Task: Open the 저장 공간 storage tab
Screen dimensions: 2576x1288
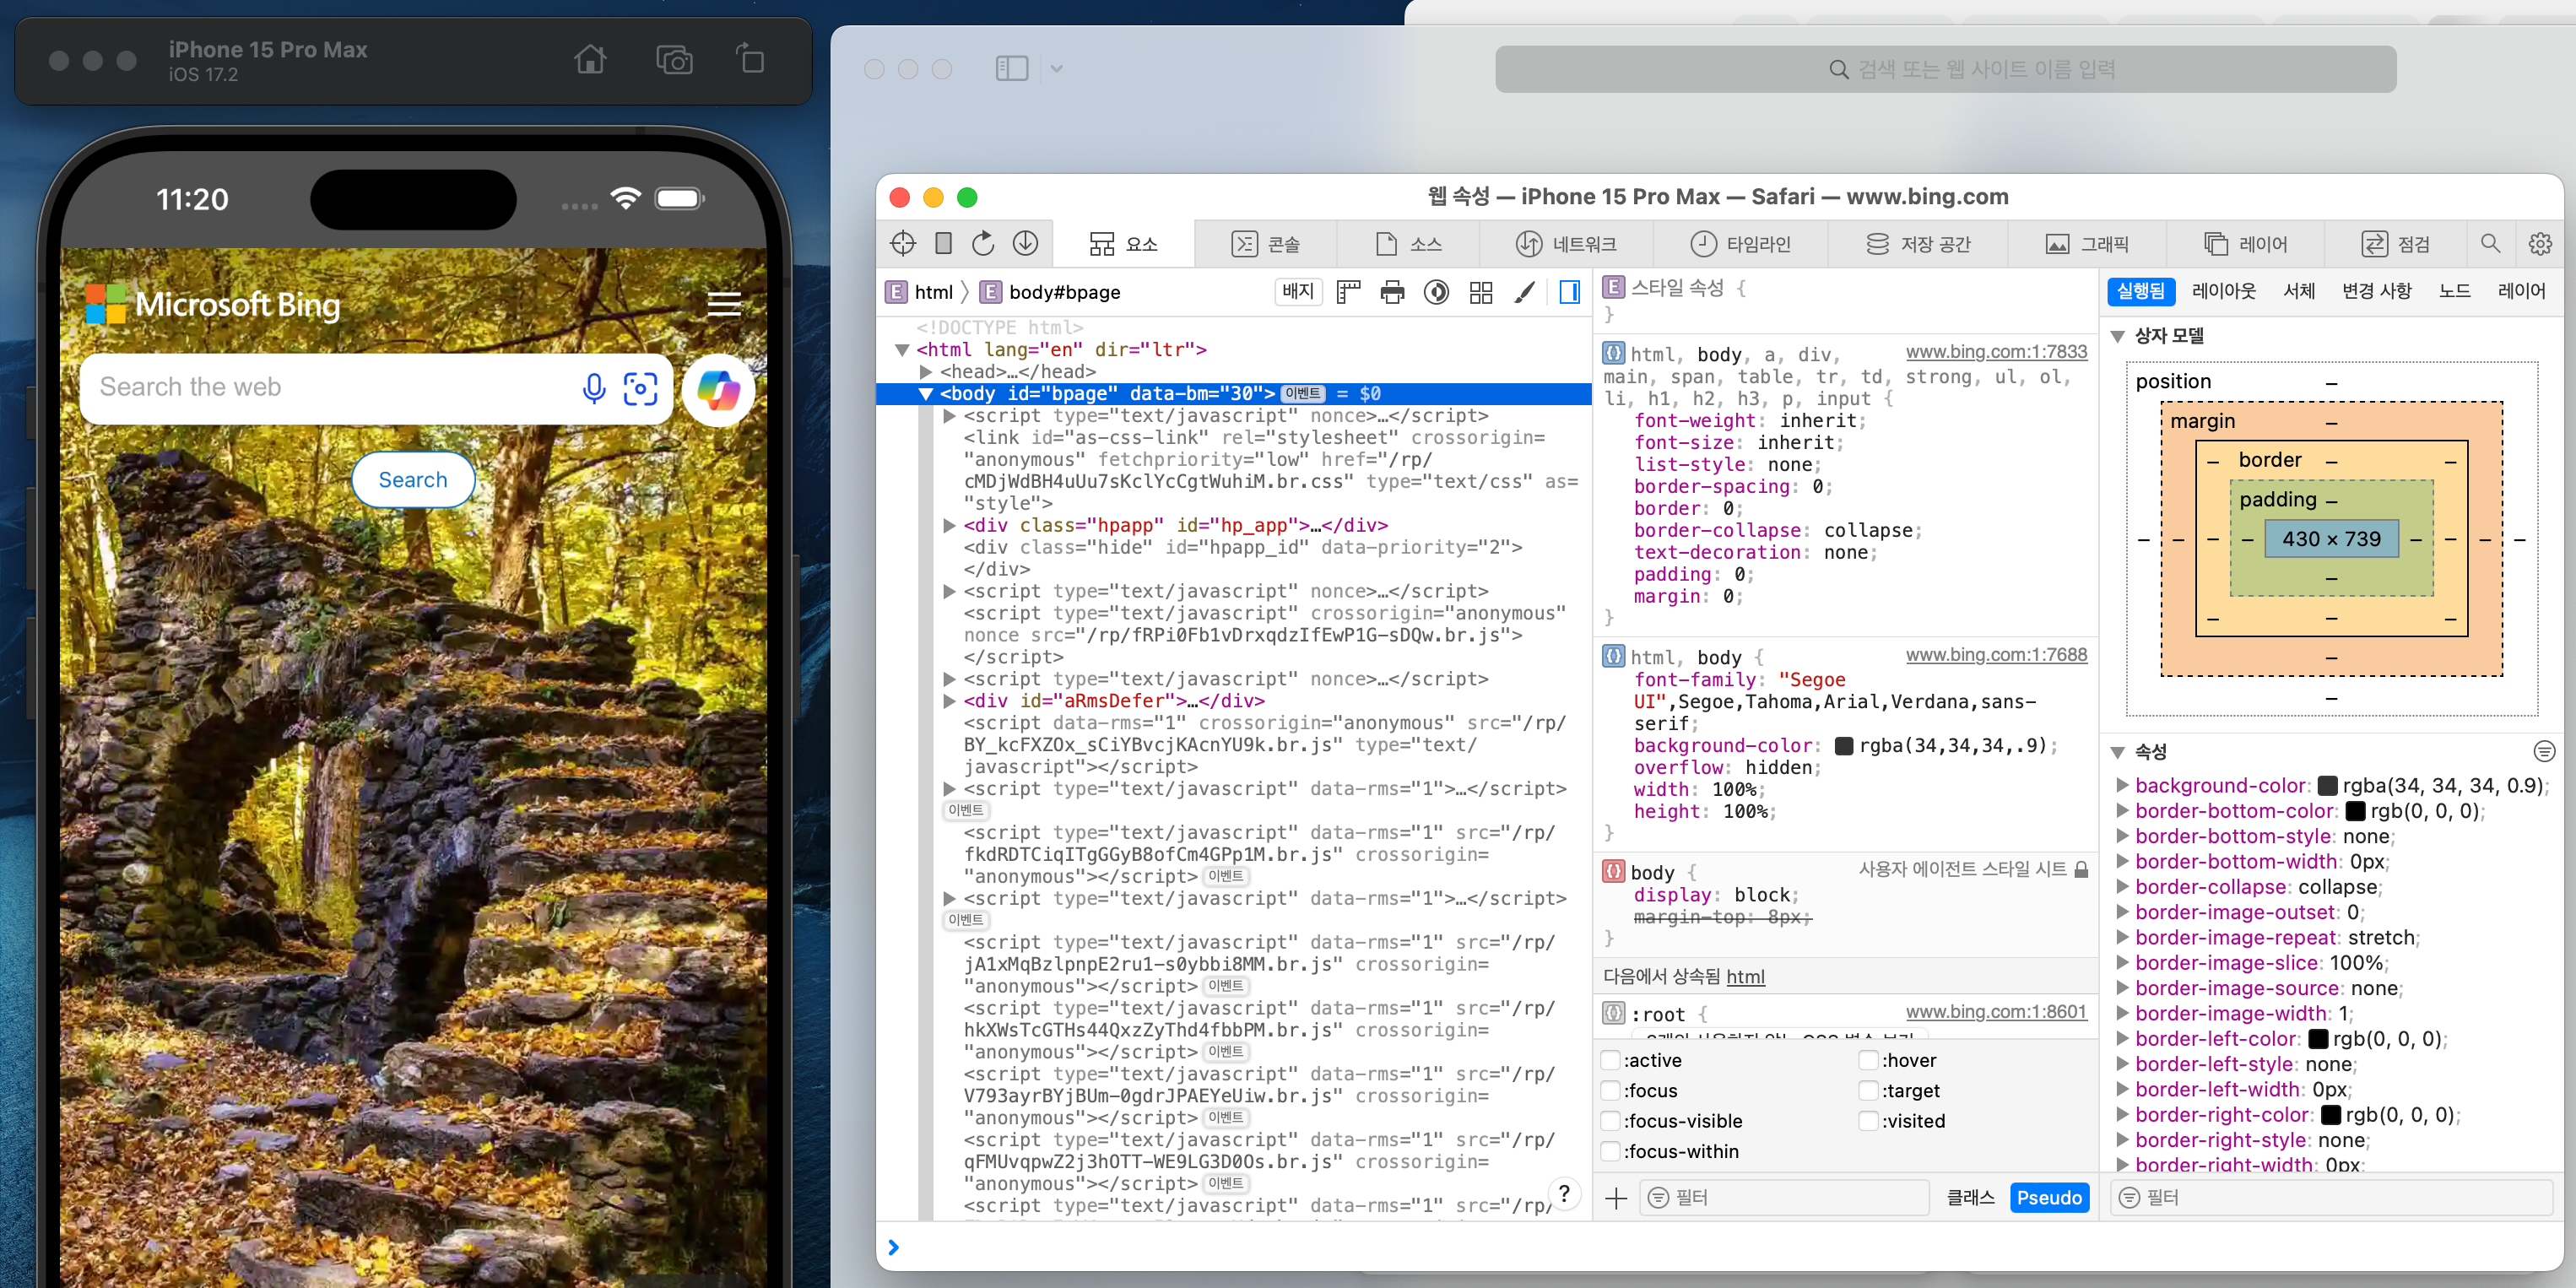Action: [x=1918, y=244]
